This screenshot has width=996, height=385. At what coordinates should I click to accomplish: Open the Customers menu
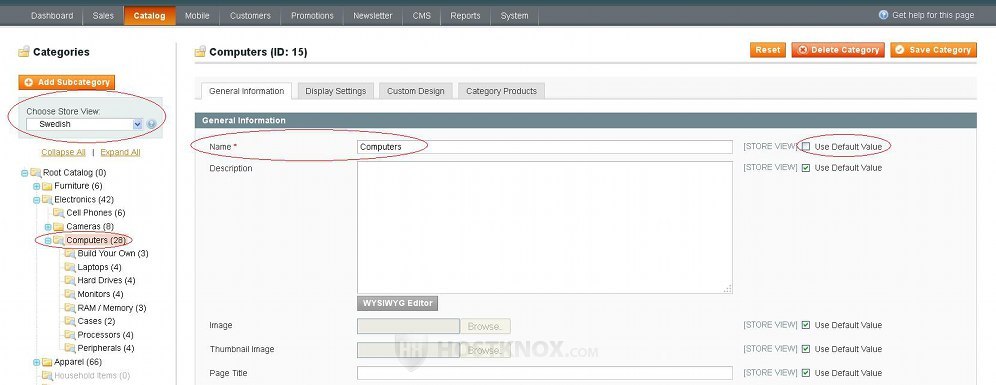250,16
